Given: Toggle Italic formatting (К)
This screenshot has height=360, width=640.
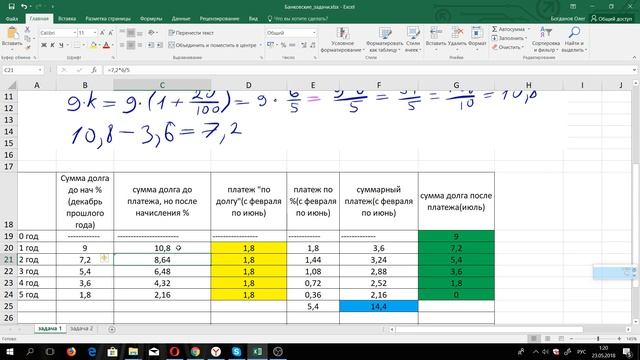Looking at the screenshot, I should coord(52,45).
